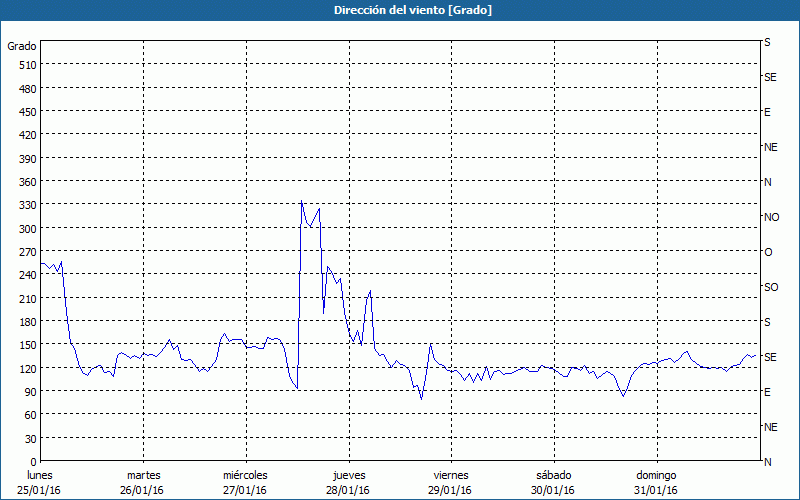Click the 90 tick label on the y-axis
The width and height of the screenshot is (800, 500).
[x=29, y=392]
